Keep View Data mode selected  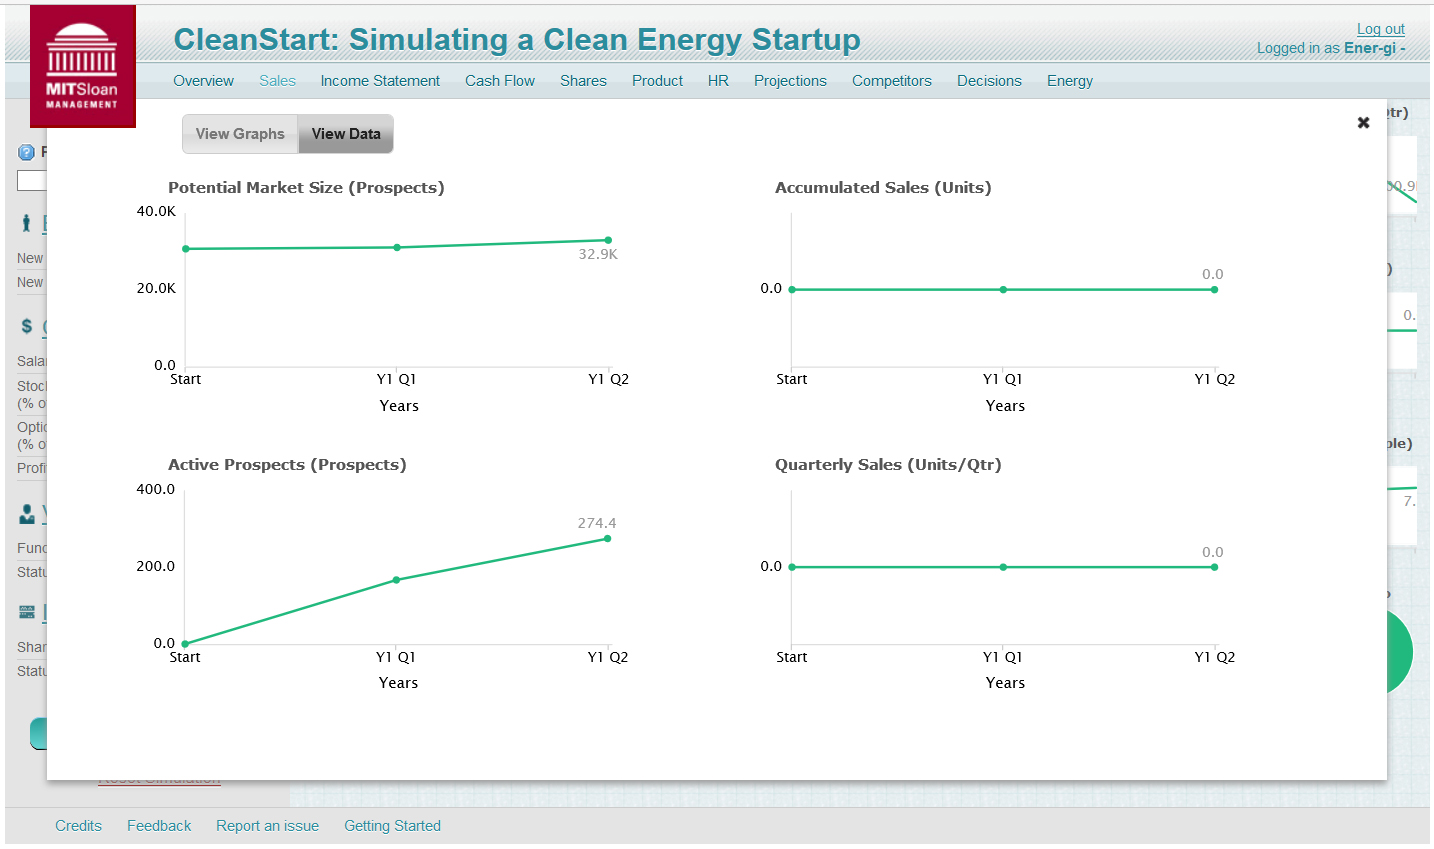(x=345, y=133)
